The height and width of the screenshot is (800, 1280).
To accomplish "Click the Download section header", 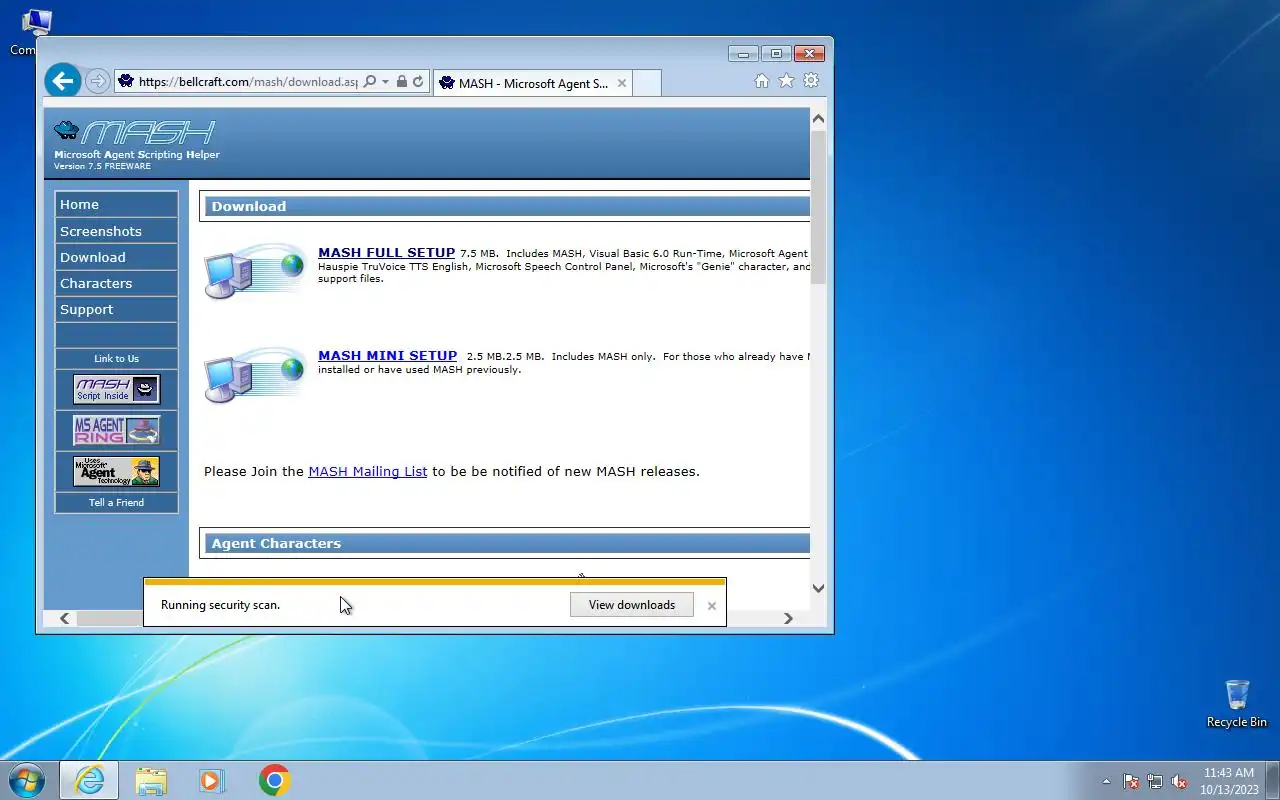I will [507, 206].
